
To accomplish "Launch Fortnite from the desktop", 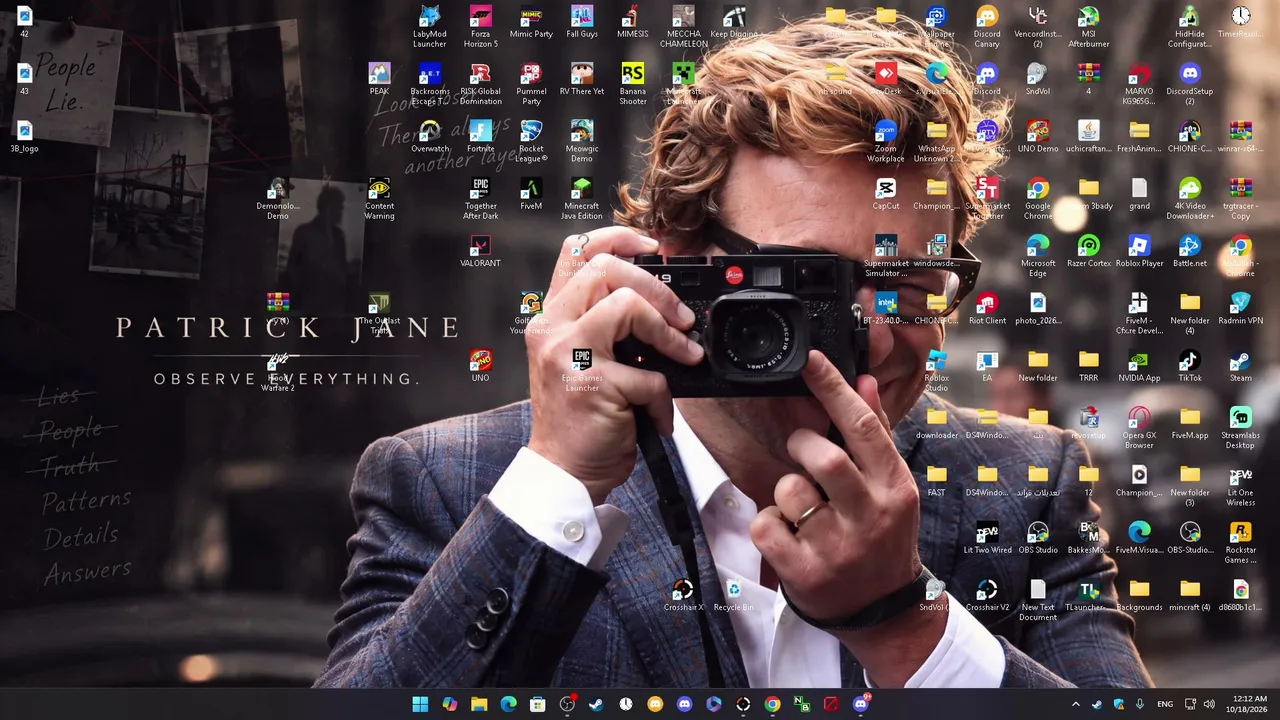I will [481, 137].
